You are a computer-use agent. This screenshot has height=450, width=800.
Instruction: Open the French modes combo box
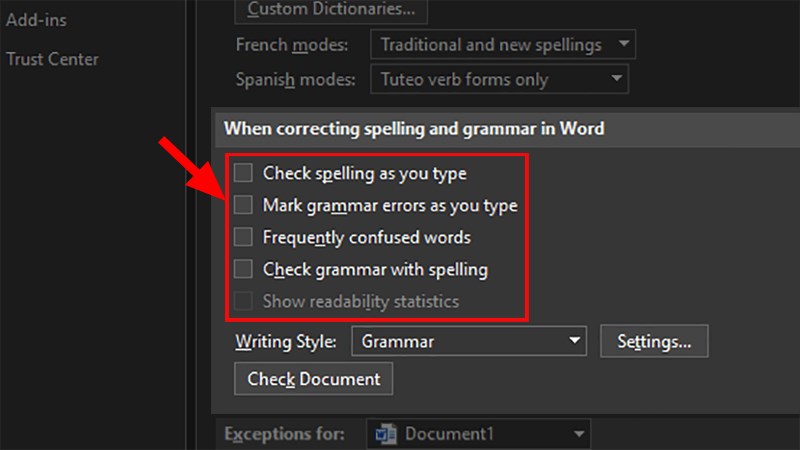pos(490,45)
